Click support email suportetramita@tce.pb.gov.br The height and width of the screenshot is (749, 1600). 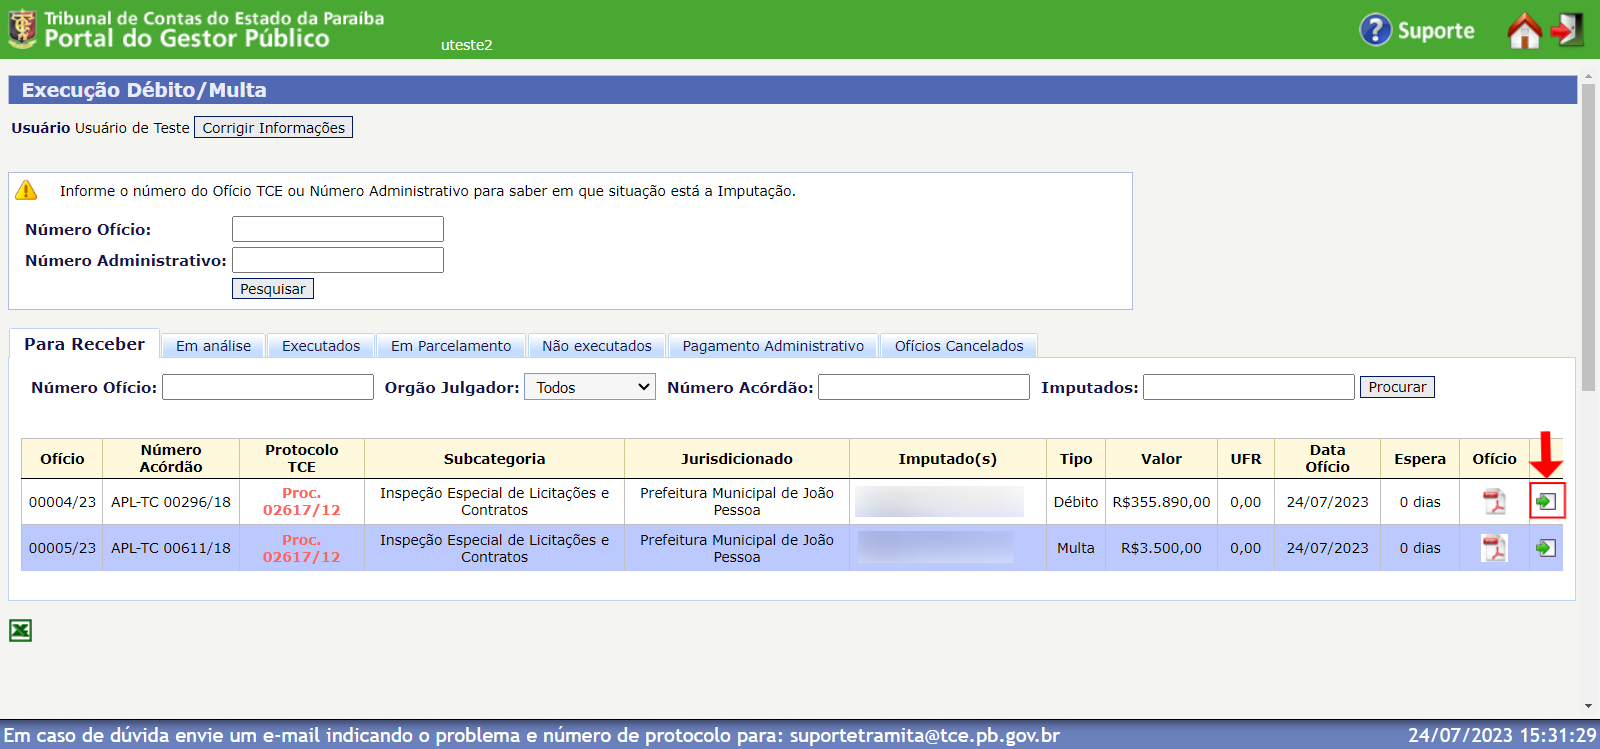pyautogui.click(x=924, y=735)
